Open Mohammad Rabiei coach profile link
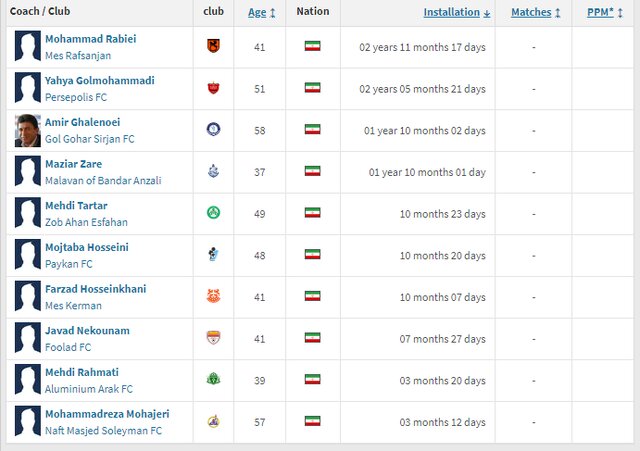640x451 pixels. click(x=90, y=39)
